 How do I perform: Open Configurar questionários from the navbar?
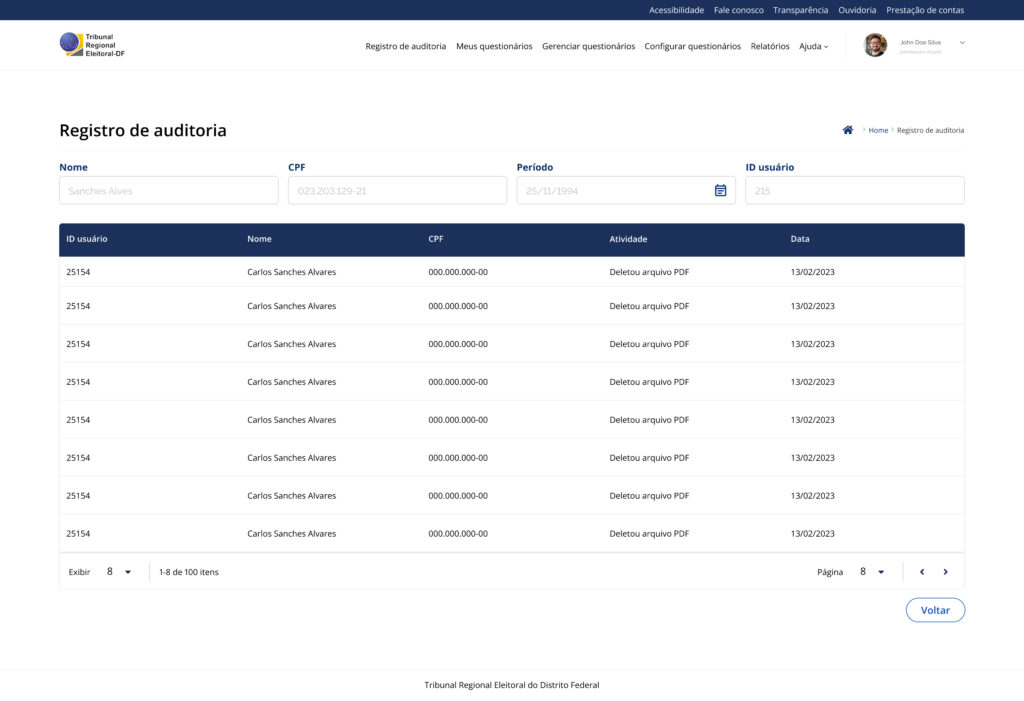click(x=692, y=46)
